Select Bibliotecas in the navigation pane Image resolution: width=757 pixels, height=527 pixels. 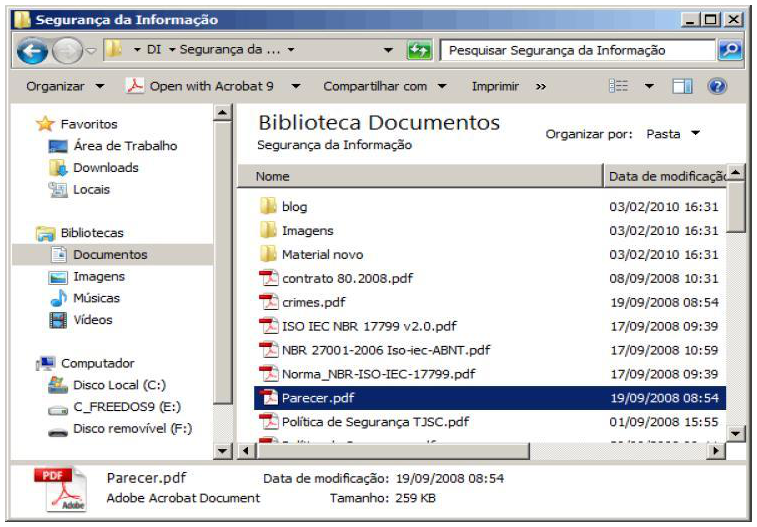[80, 233]
